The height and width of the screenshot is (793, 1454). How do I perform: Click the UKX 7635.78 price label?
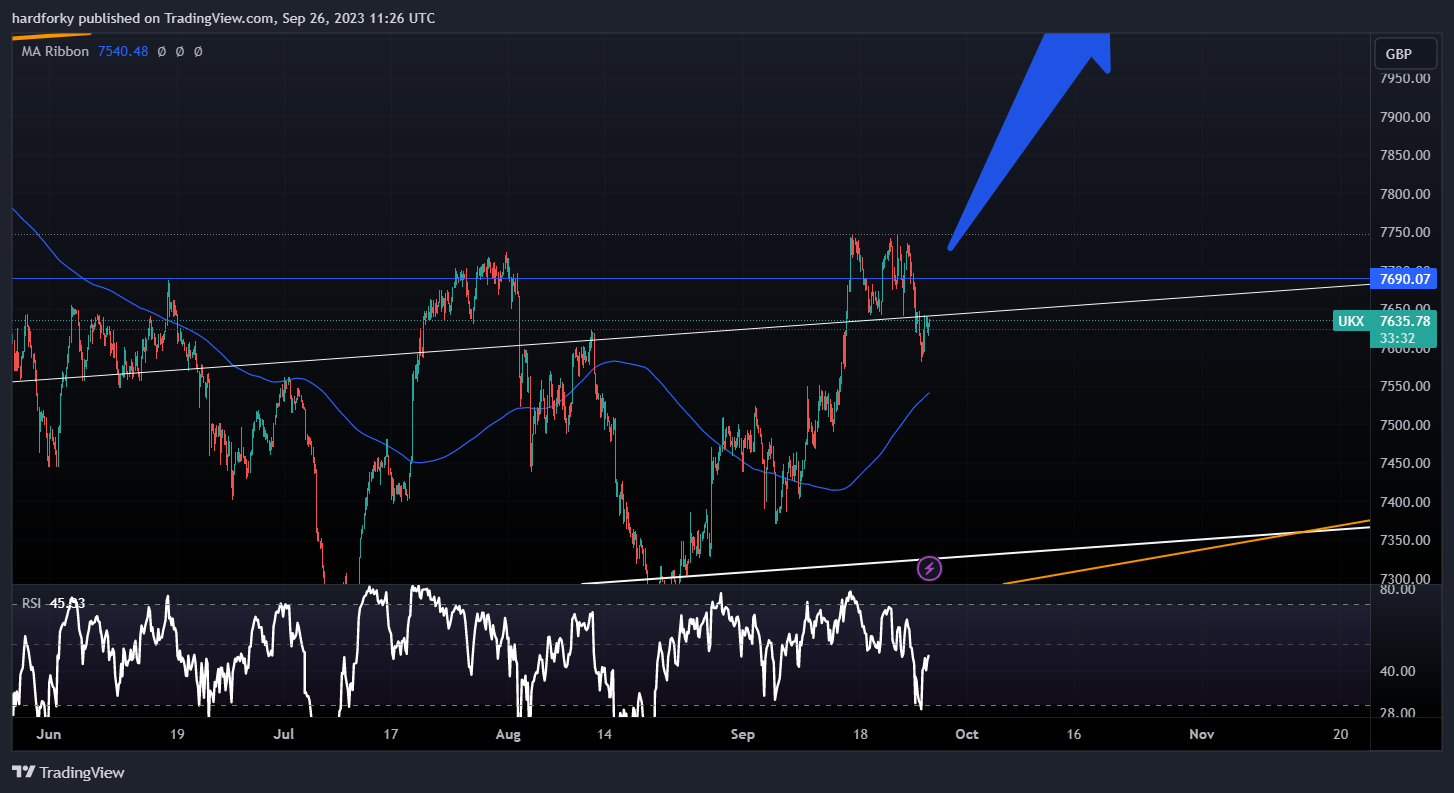[x=1385, y=321]
